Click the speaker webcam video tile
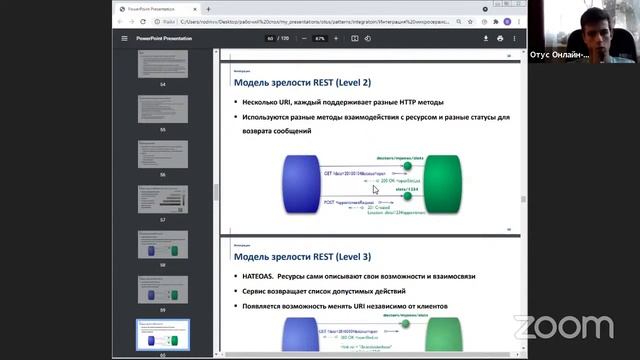Image resolution: width=640 pixels, height=360 pixels. (584, 31)
